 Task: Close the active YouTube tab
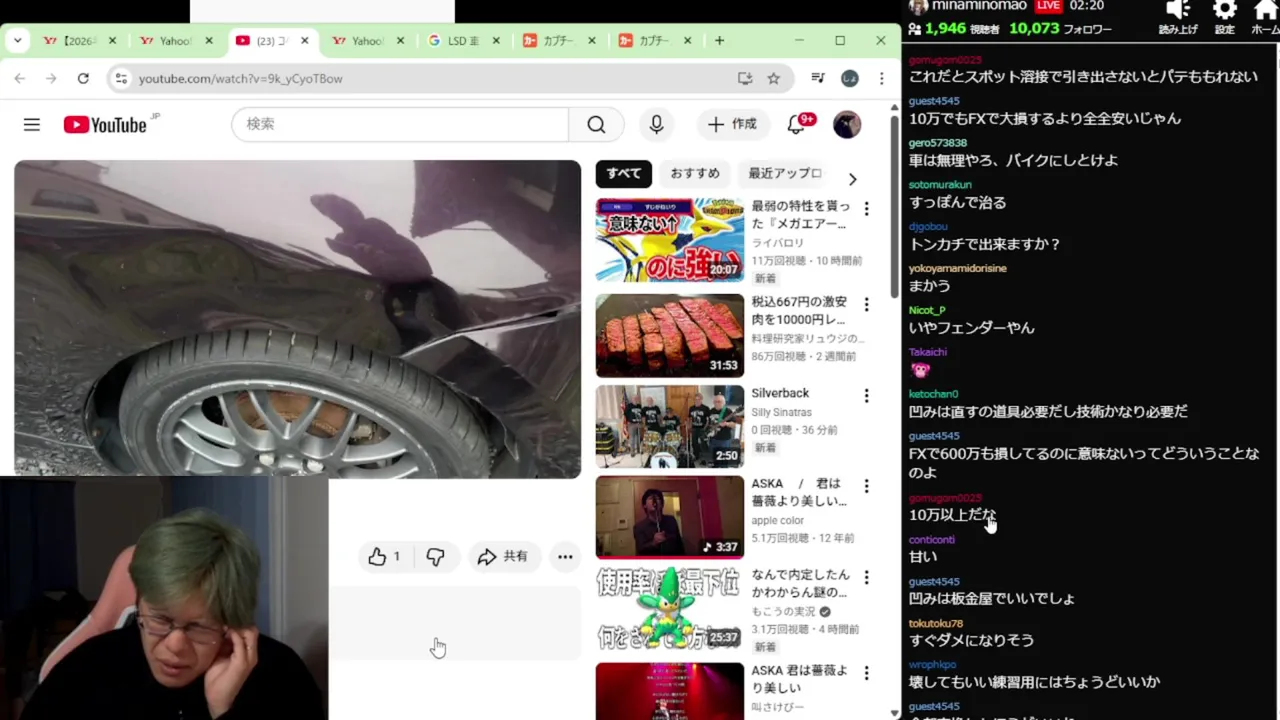pos(305,41)
